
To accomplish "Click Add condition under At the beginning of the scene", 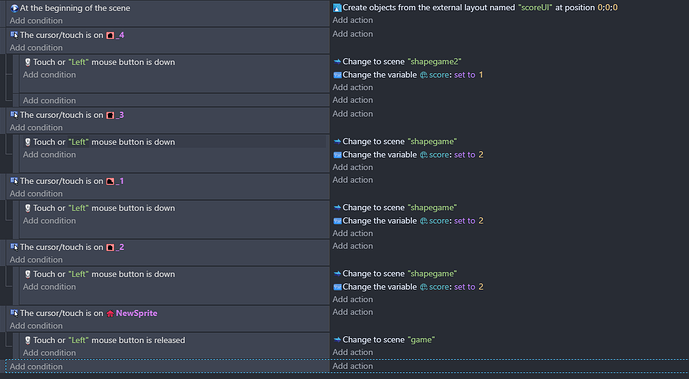I will (x=36, y=21).
